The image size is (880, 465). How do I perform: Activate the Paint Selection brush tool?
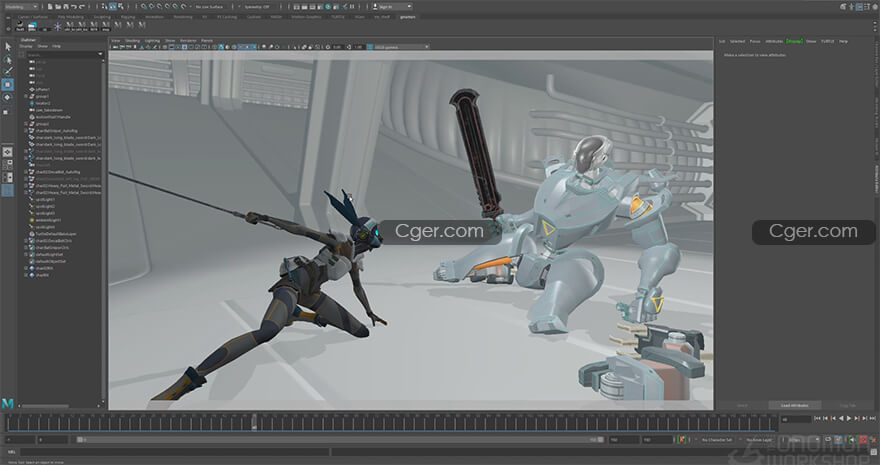coord(8,71)
